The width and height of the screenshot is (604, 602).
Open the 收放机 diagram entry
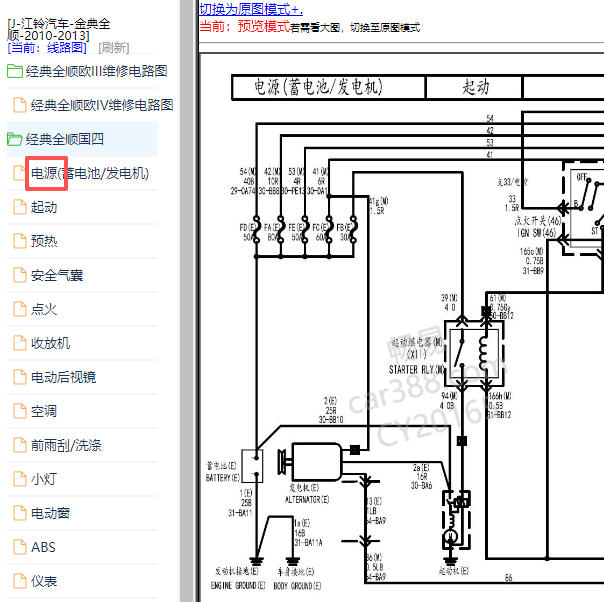pyautogui.click(x=50, y=343)
